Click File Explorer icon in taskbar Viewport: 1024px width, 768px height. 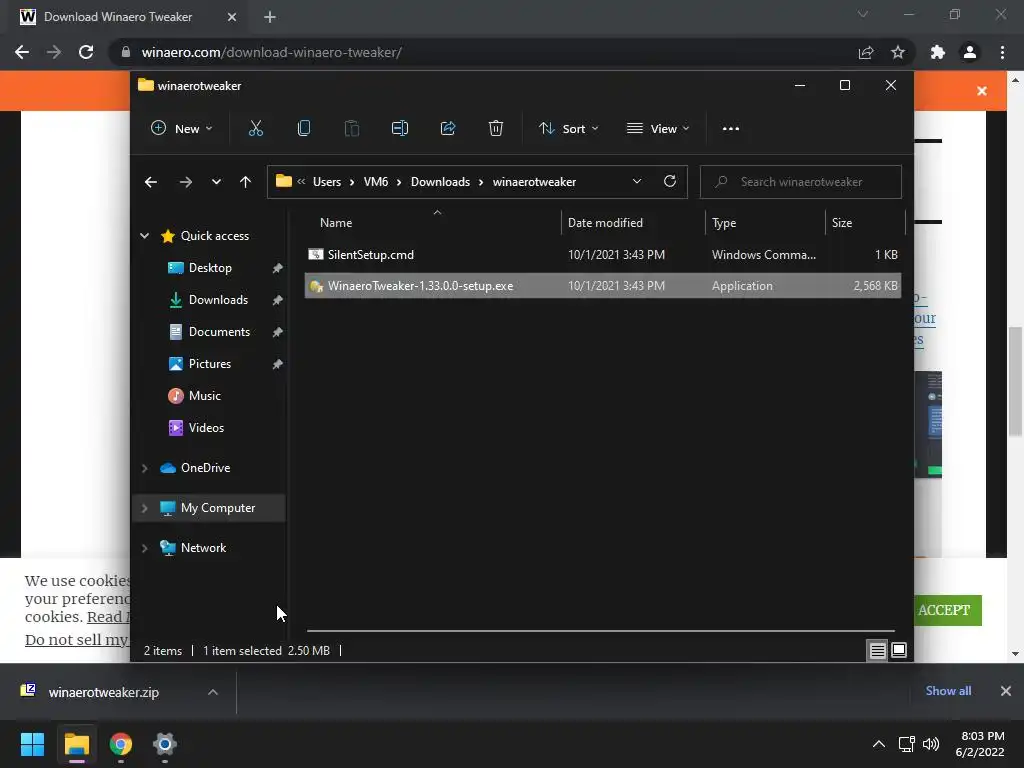(x=76, y=744)
